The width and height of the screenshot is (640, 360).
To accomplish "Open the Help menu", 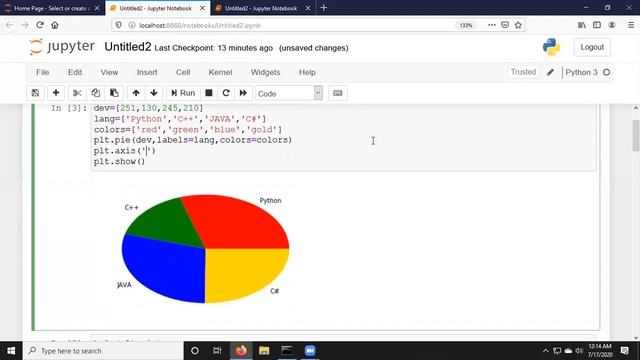I will 307,72.
